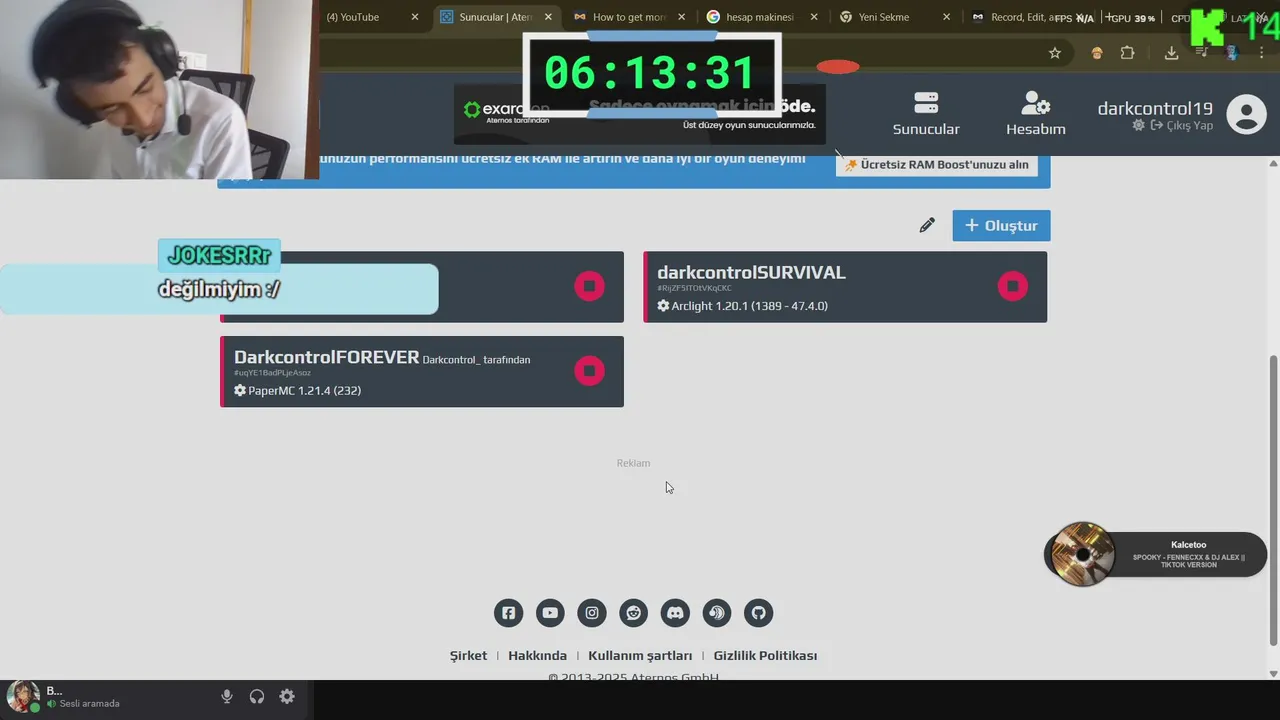Open the DarkcontrolFOREVER server card
The height and width of the screenshot is (720, 1280).
pyautogui.click(x=422, y=371)
